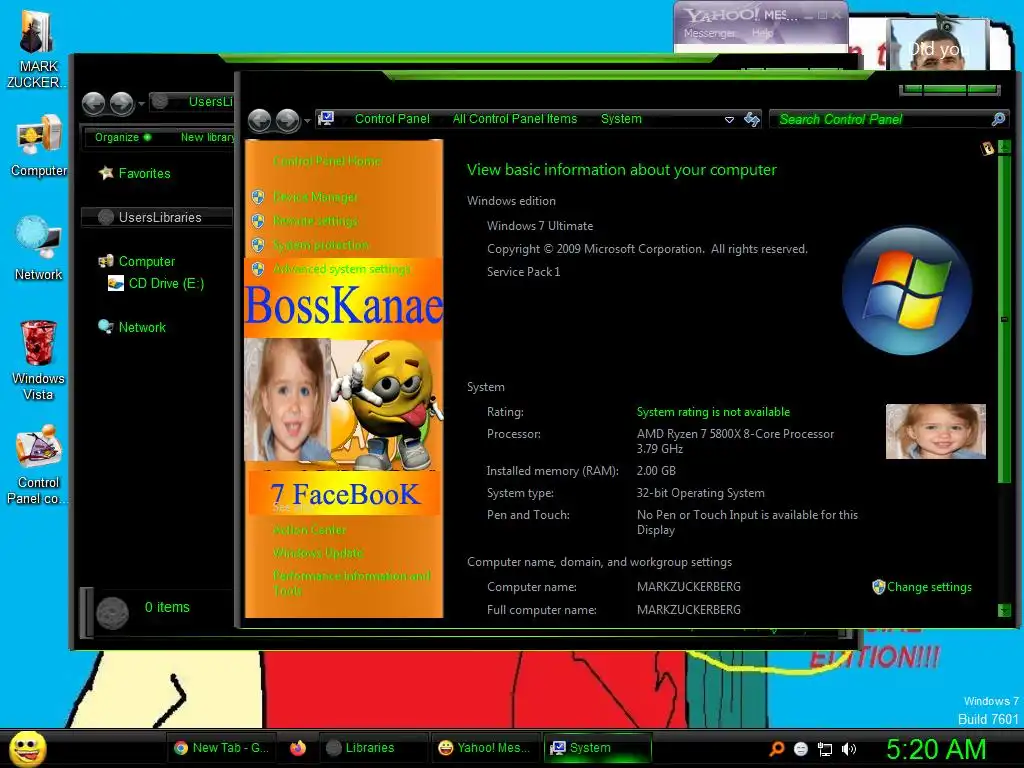
Task: Select System breadcrumb
Action: (x=621, y=119)
